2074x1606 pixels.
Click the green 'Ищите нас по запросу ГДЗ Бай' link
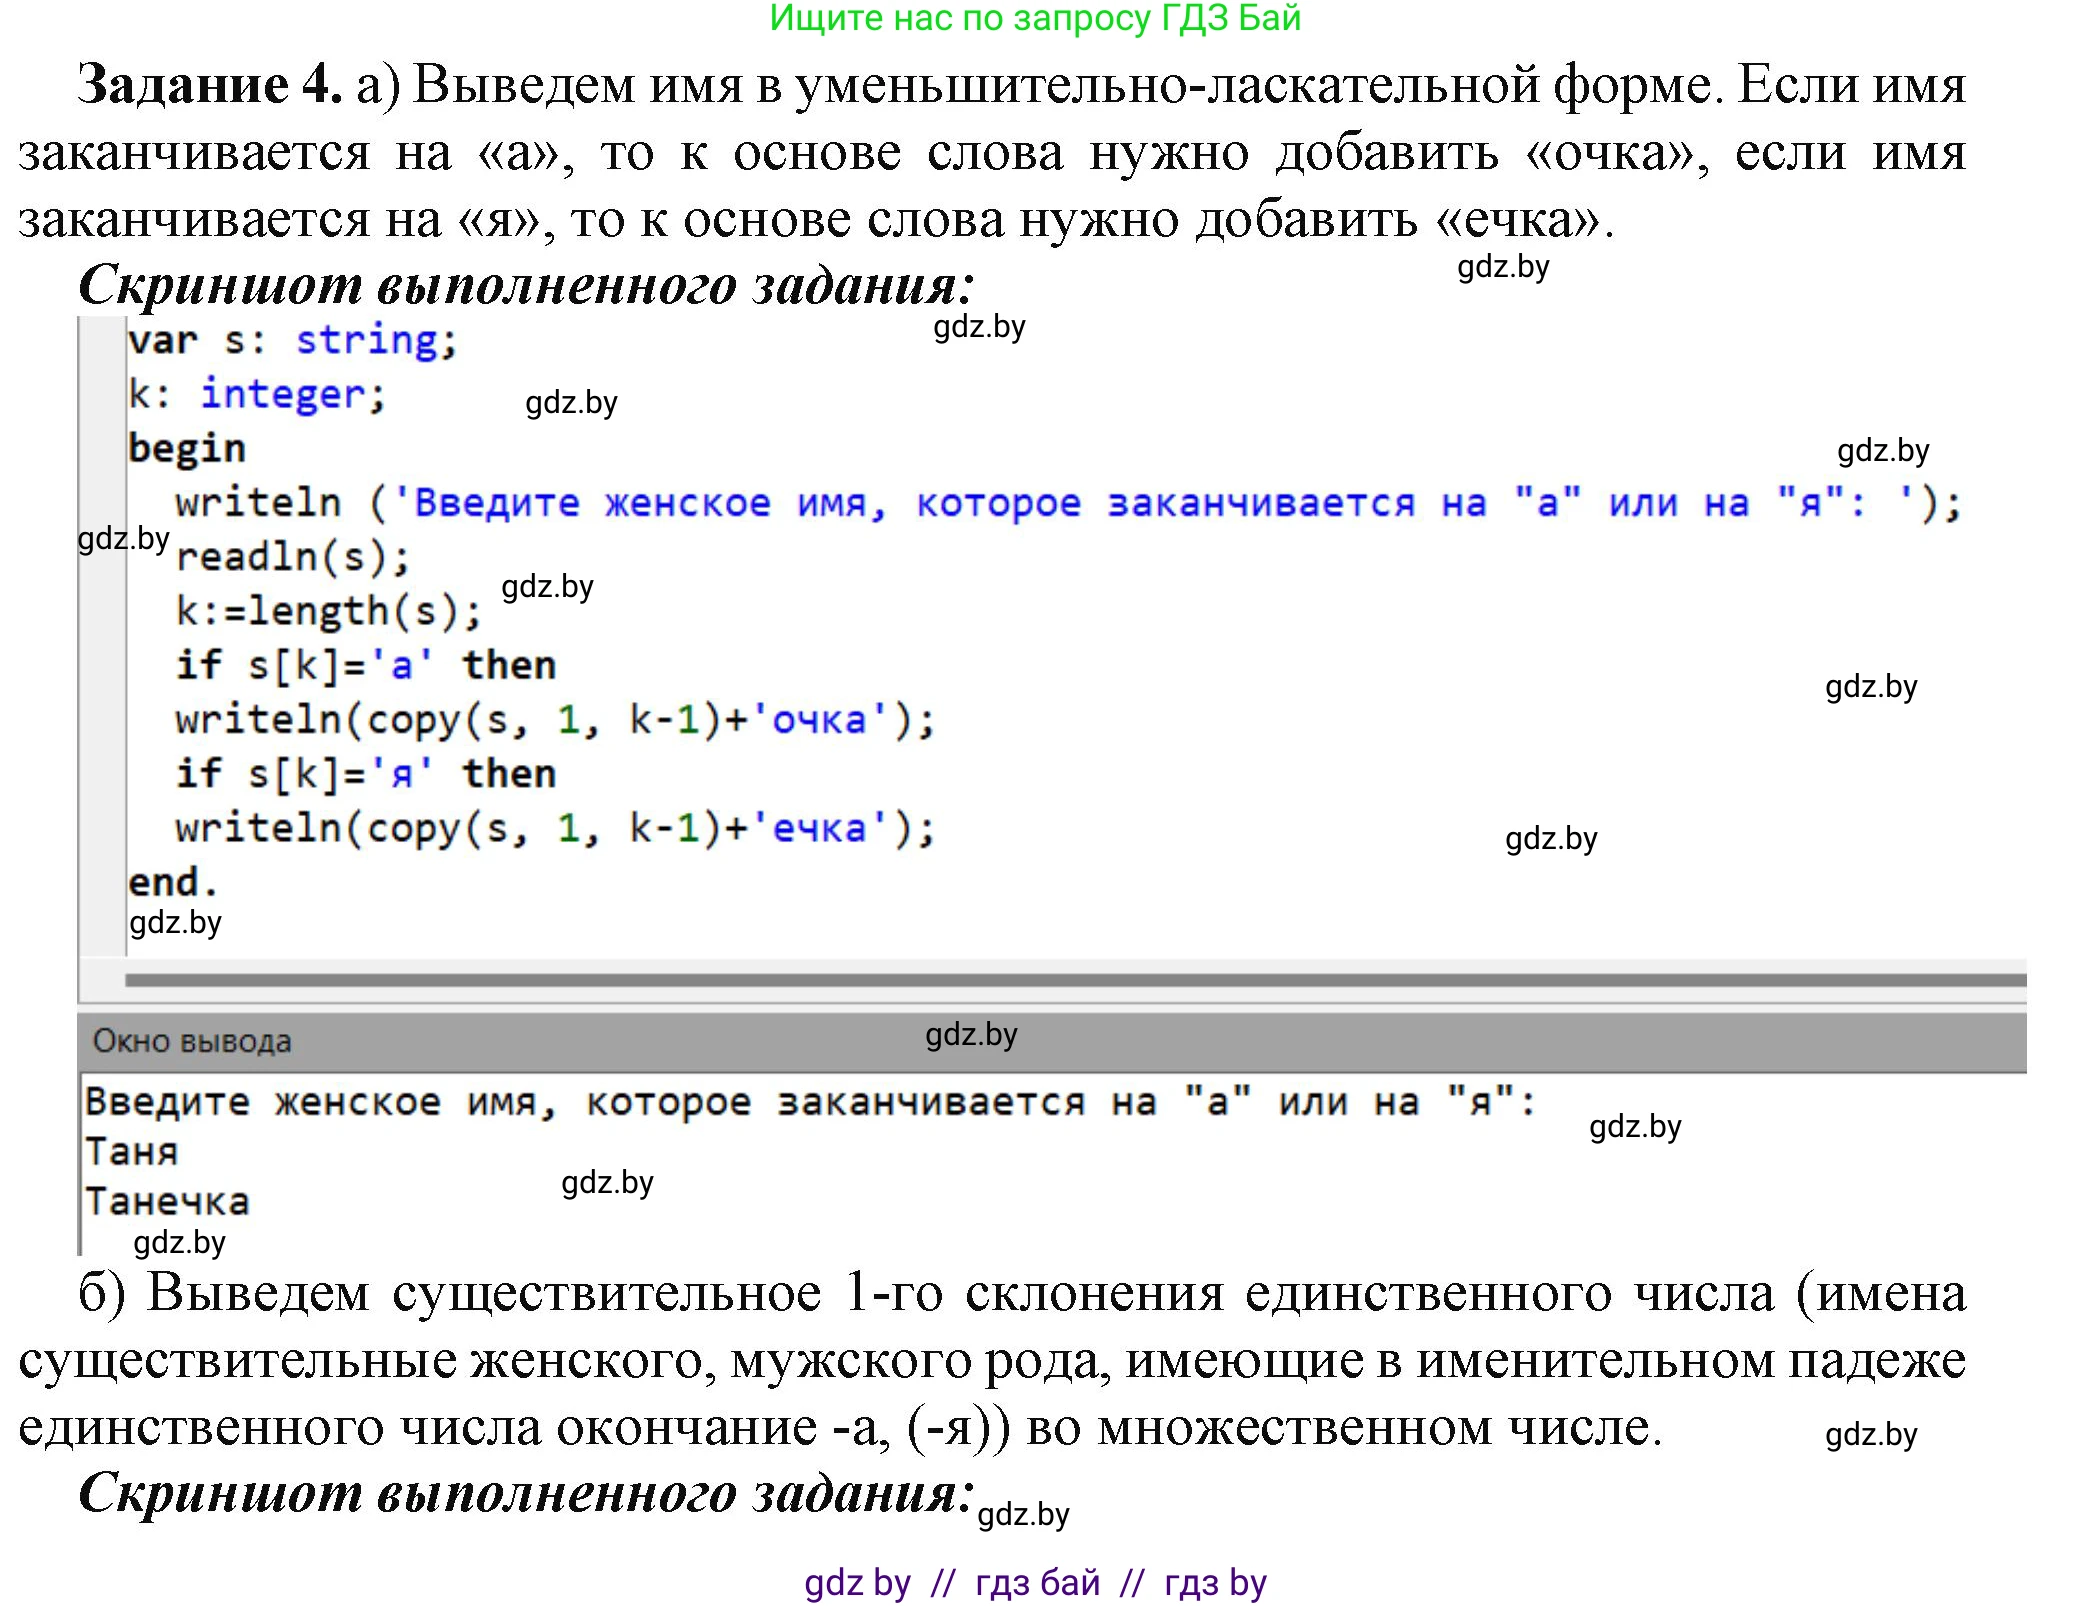1035,18
